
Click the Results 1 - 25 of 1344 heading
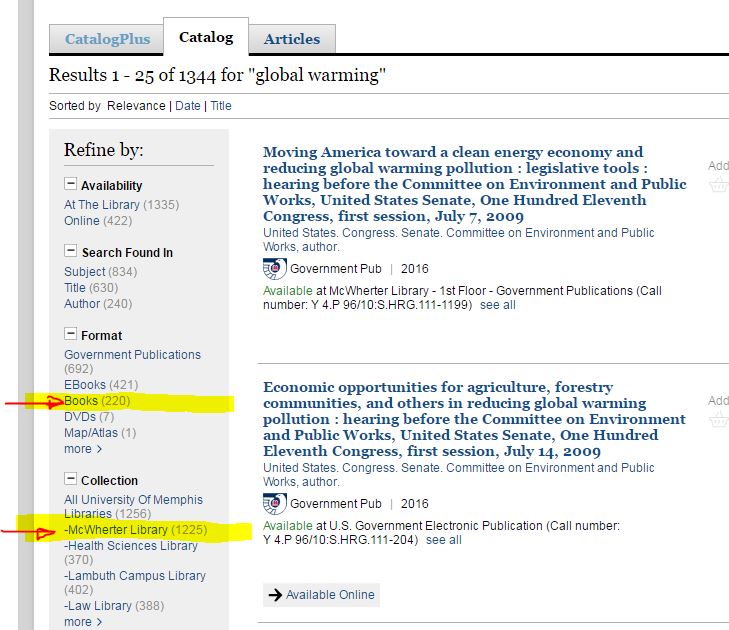point(217,75)
